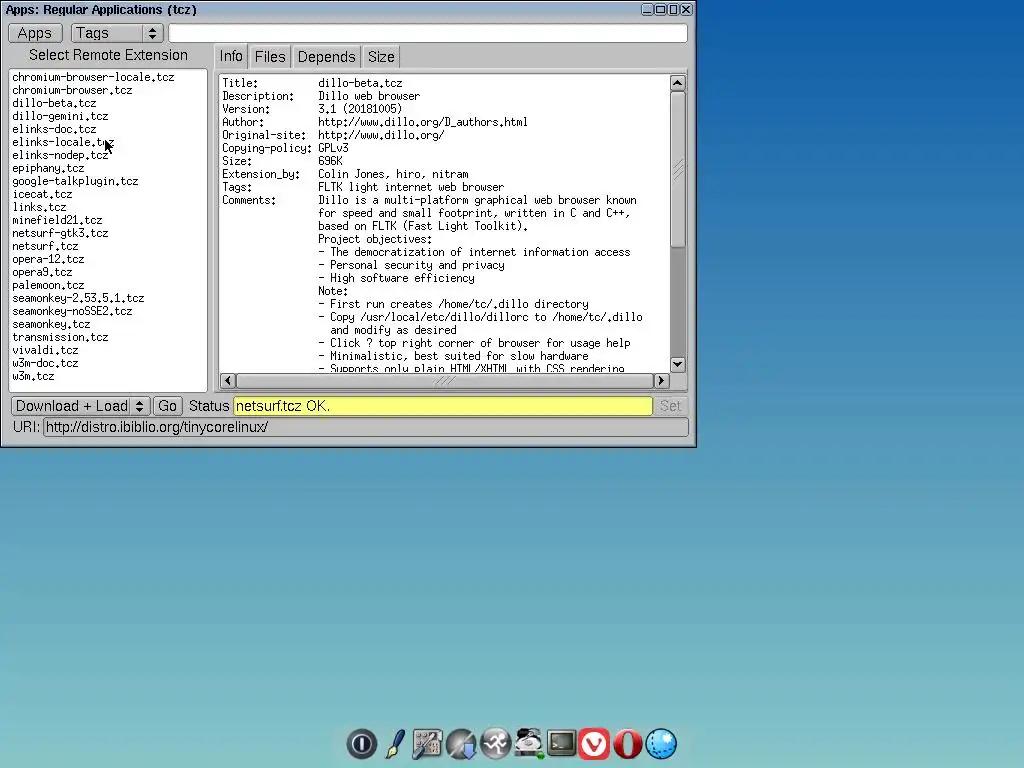Launch the Apps download icon in the dock
This screenshot has width=1024, height=768.
pyautogui.click(x=461, y=744)
